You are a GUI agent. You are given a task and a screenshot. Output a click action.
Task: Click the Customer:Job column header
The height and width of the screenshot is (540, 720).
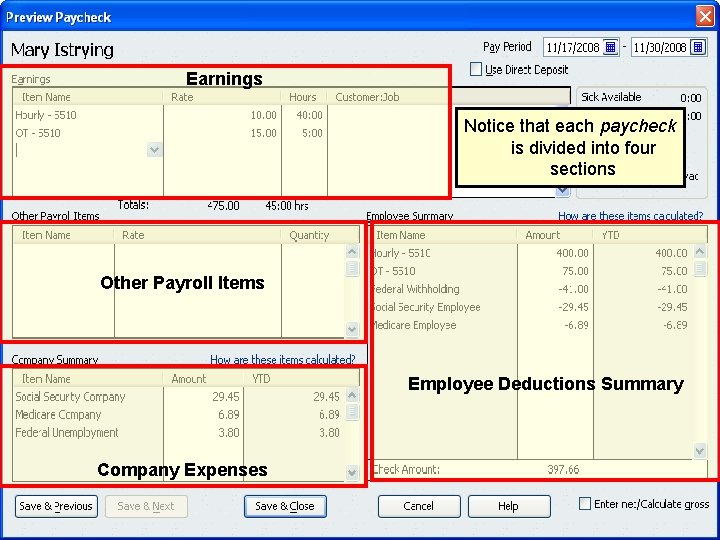coord(367,97)
